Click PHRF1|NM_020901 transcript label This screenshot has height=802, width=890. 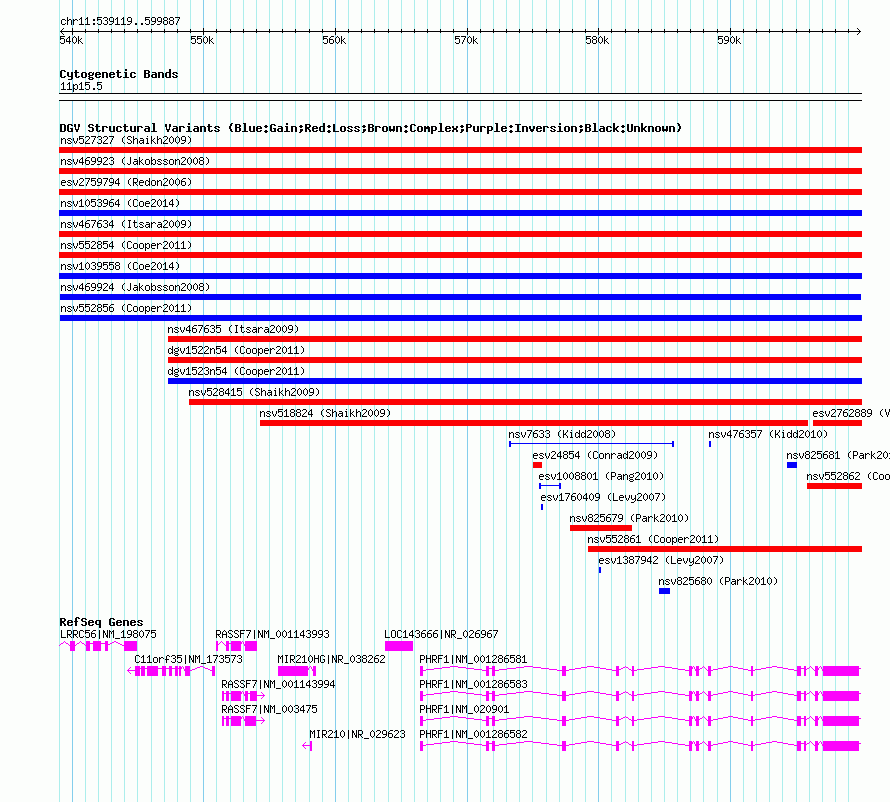[x=464, y=709]
